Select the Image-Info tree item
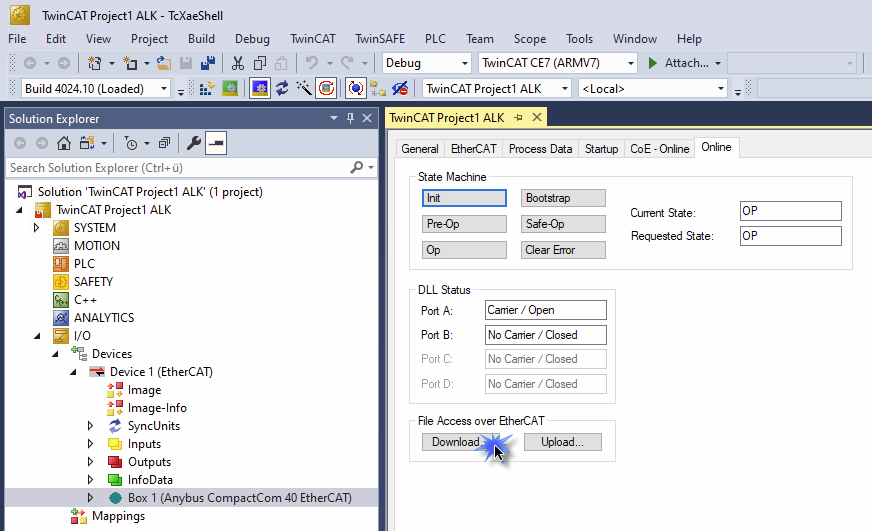The width and height of the screenshot is (872, 531). (x=157, y=408)
